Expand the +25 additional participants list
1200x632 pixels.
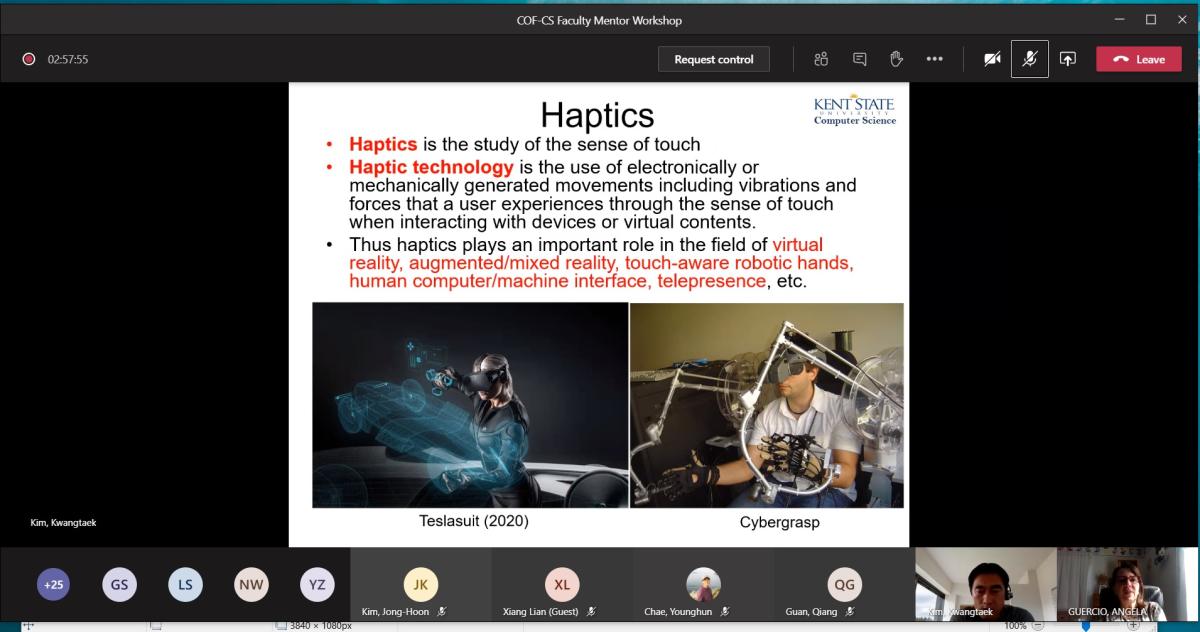coord(53,585)
